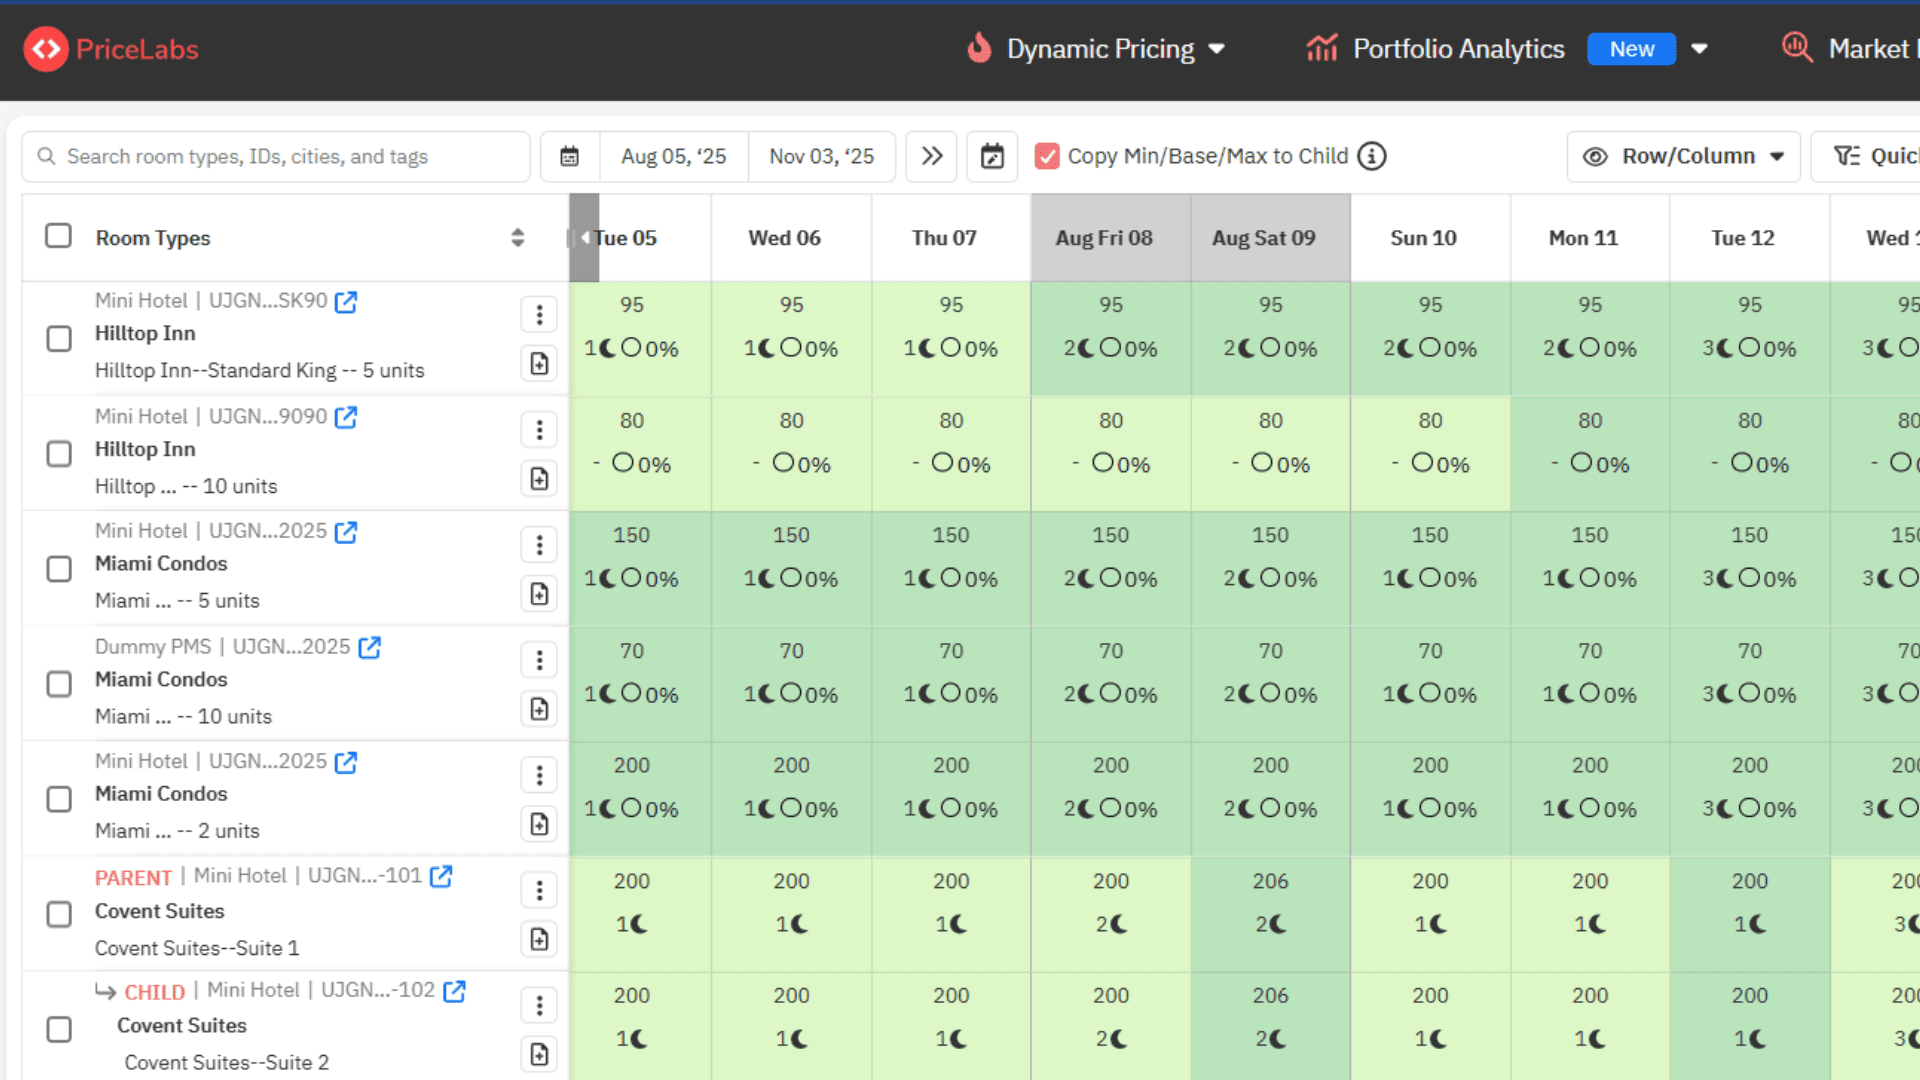1920x1080 pixels.
Task: Click the Nov 03, '25 end date
Action: [x=821, y=156]
